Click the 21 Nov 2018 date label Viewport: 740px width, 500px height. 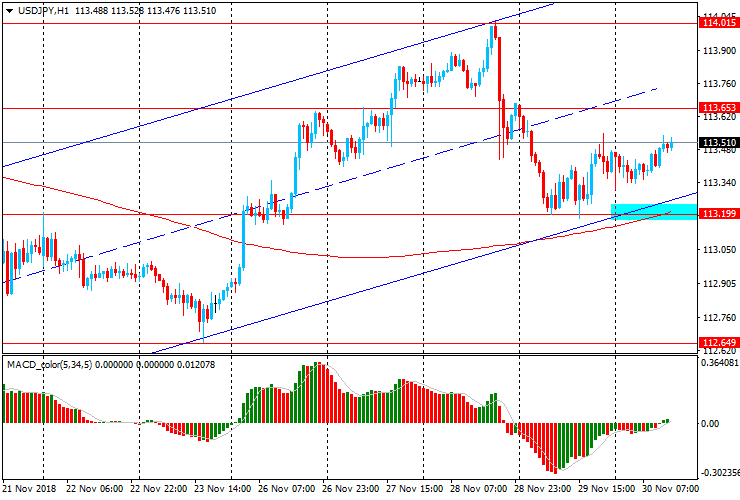pyautogui.click(x=28, y=489)
